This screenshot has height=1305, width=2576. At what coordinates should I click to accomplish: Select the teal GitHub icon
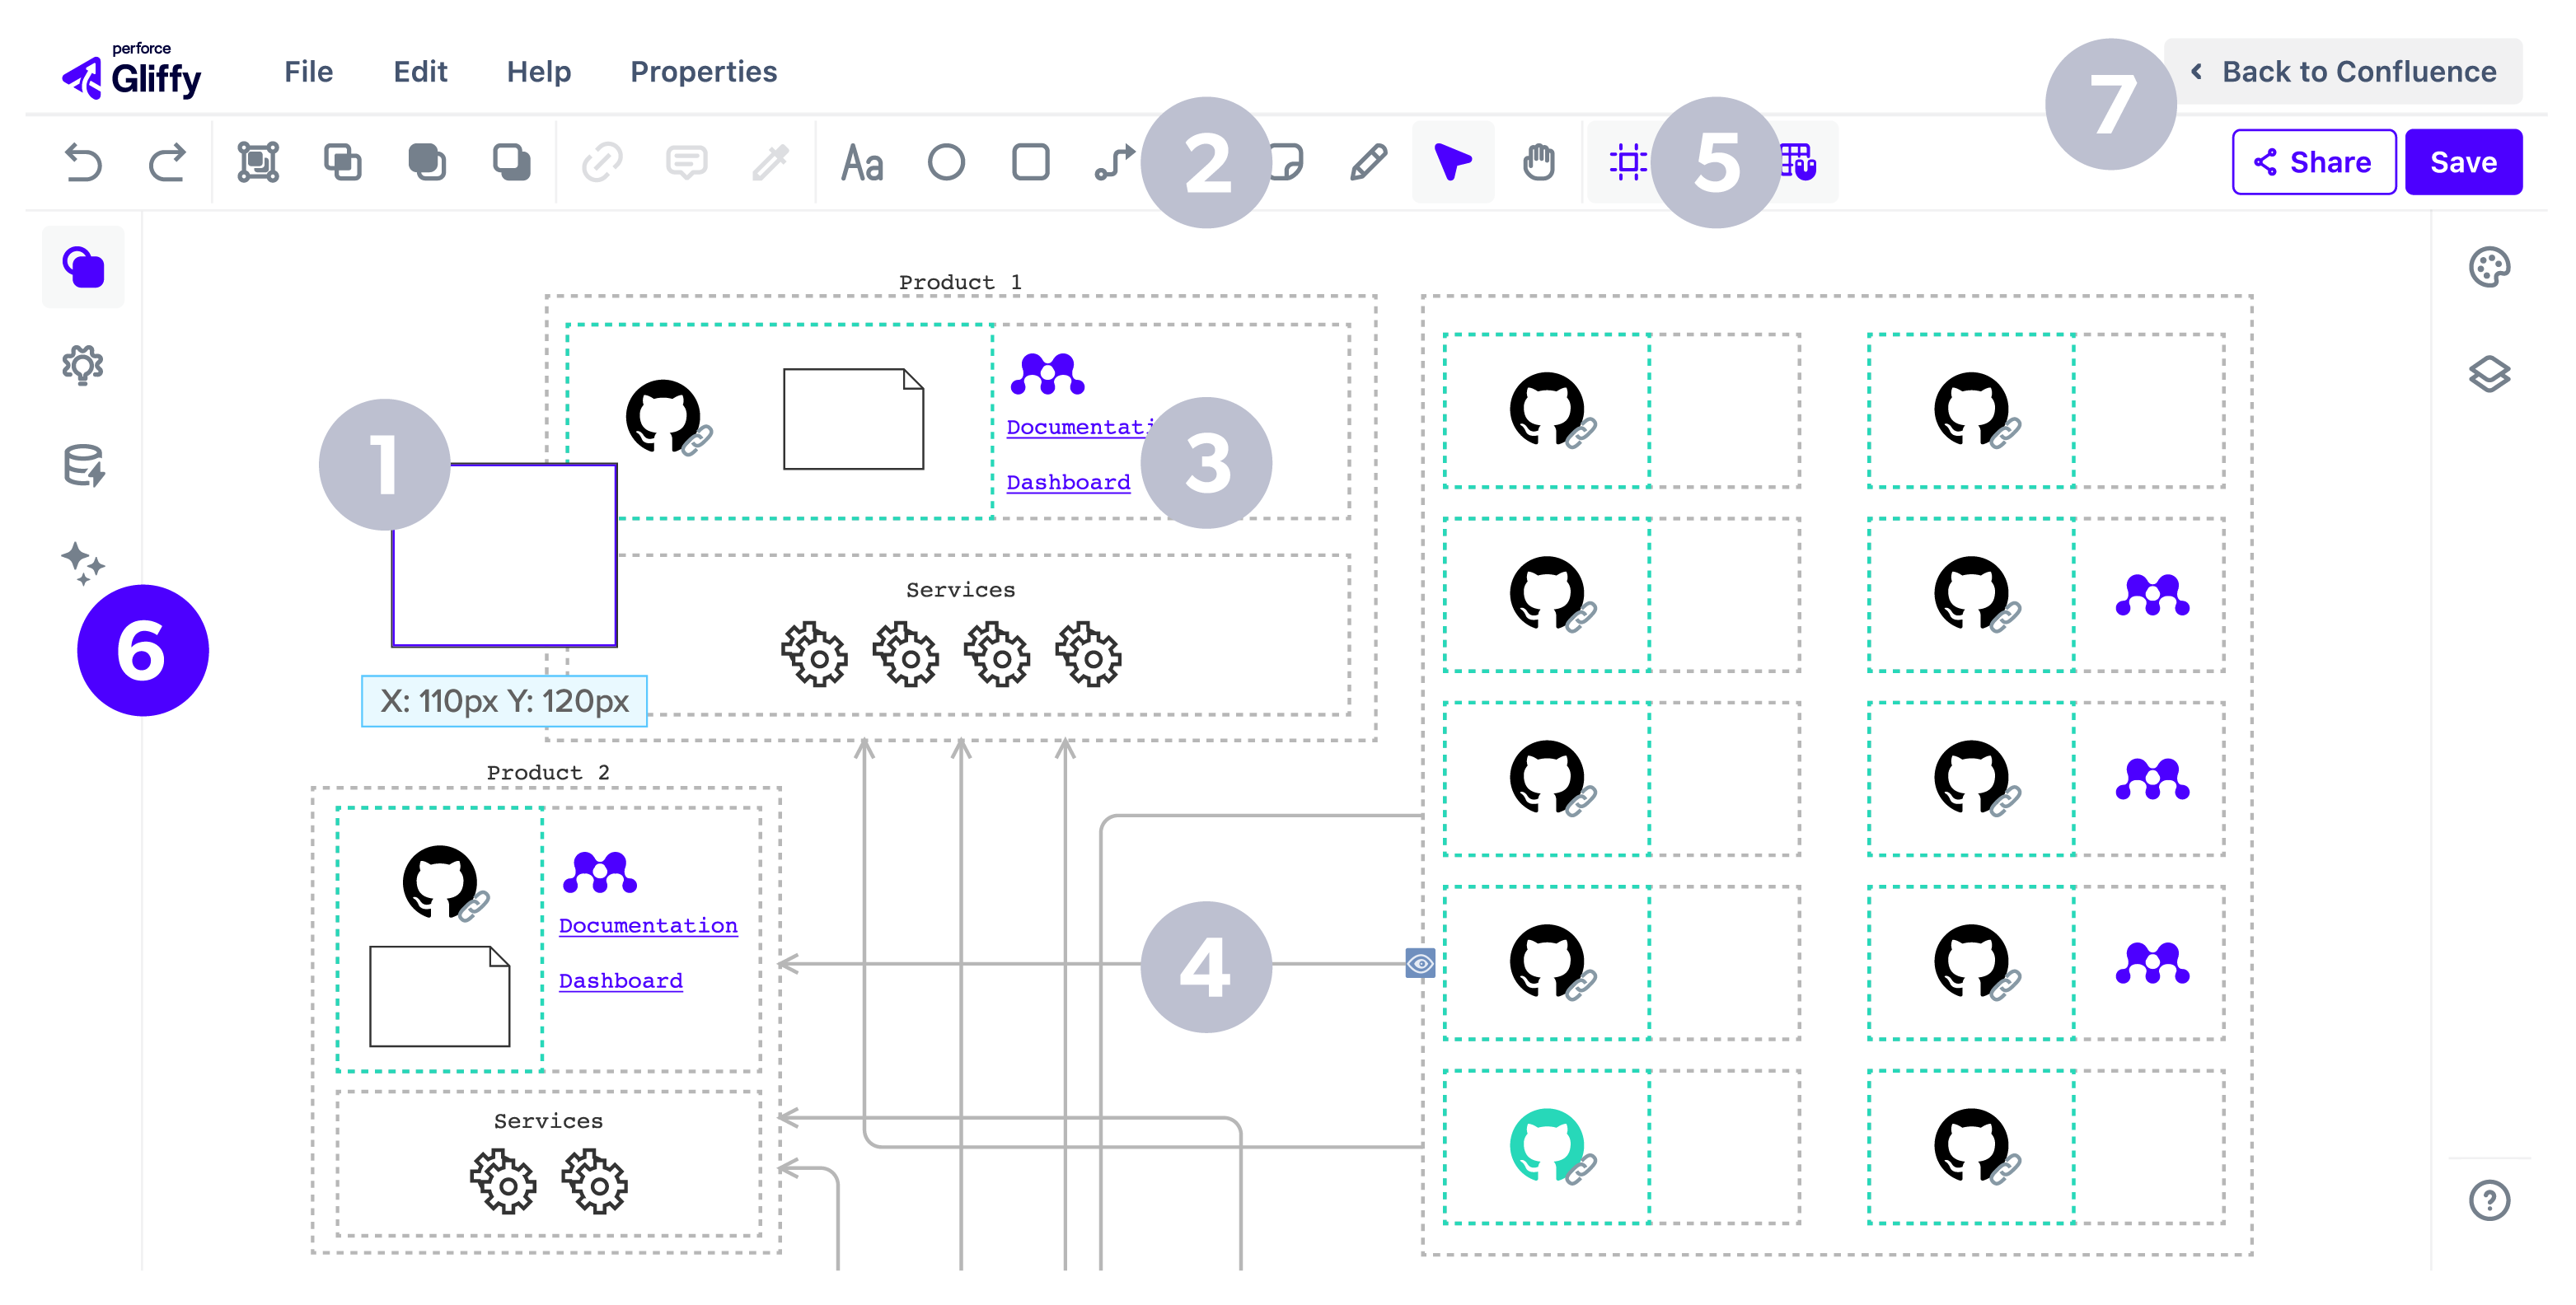click(1548, 1146)
